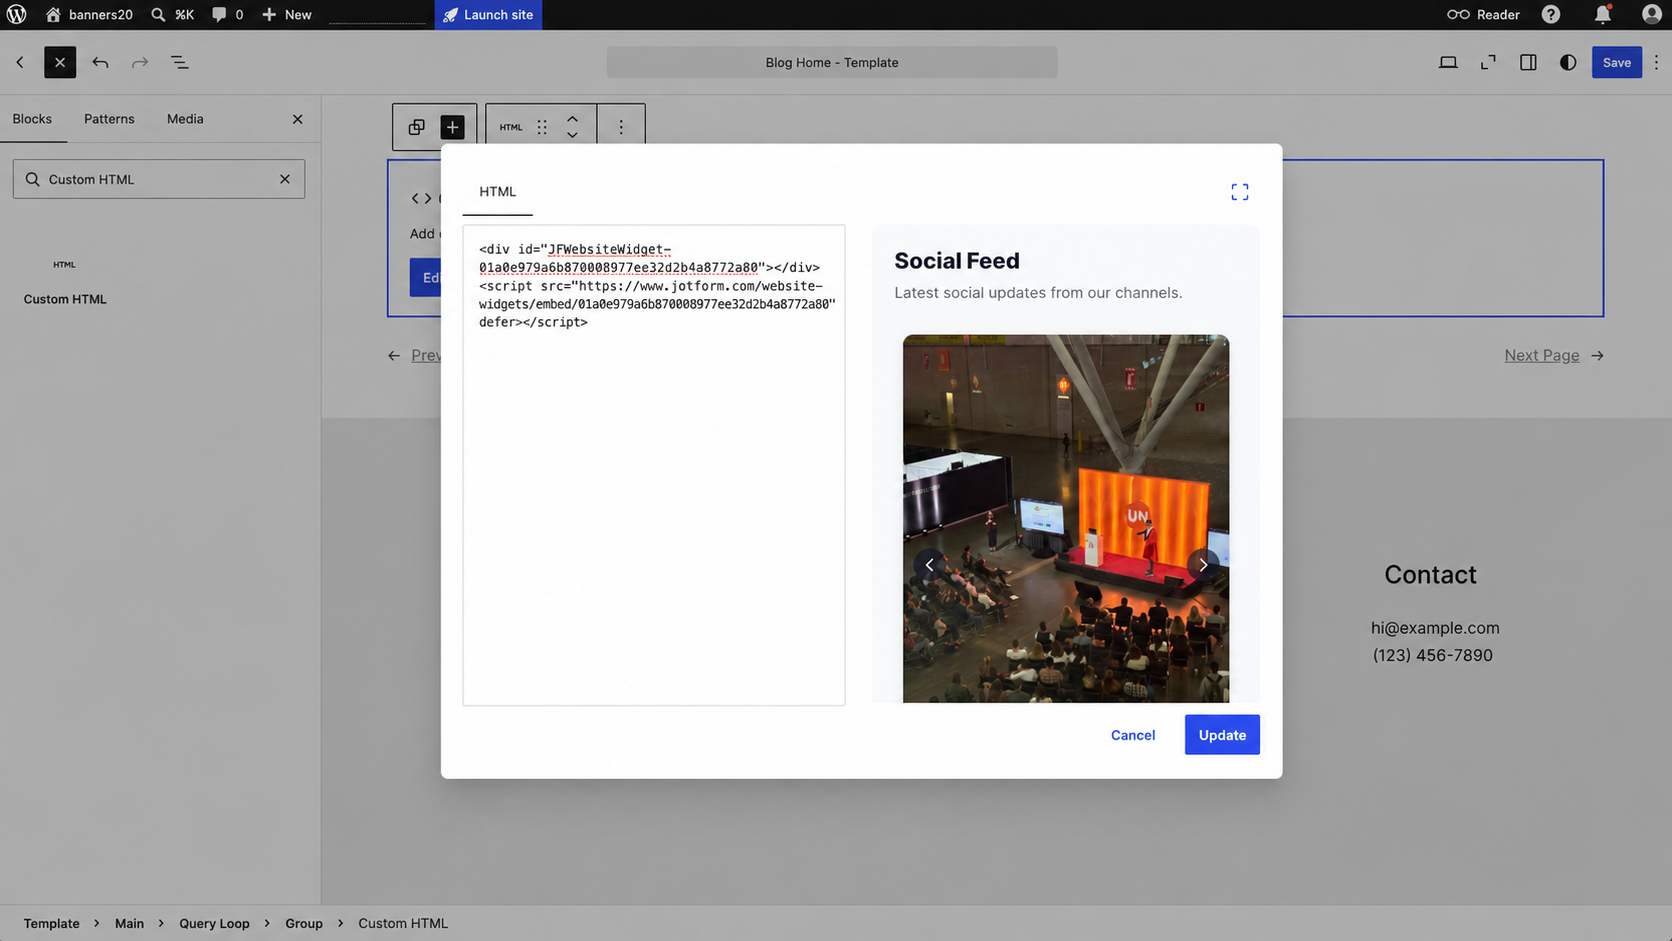Switch to the Patterns tab

(109, 119)
